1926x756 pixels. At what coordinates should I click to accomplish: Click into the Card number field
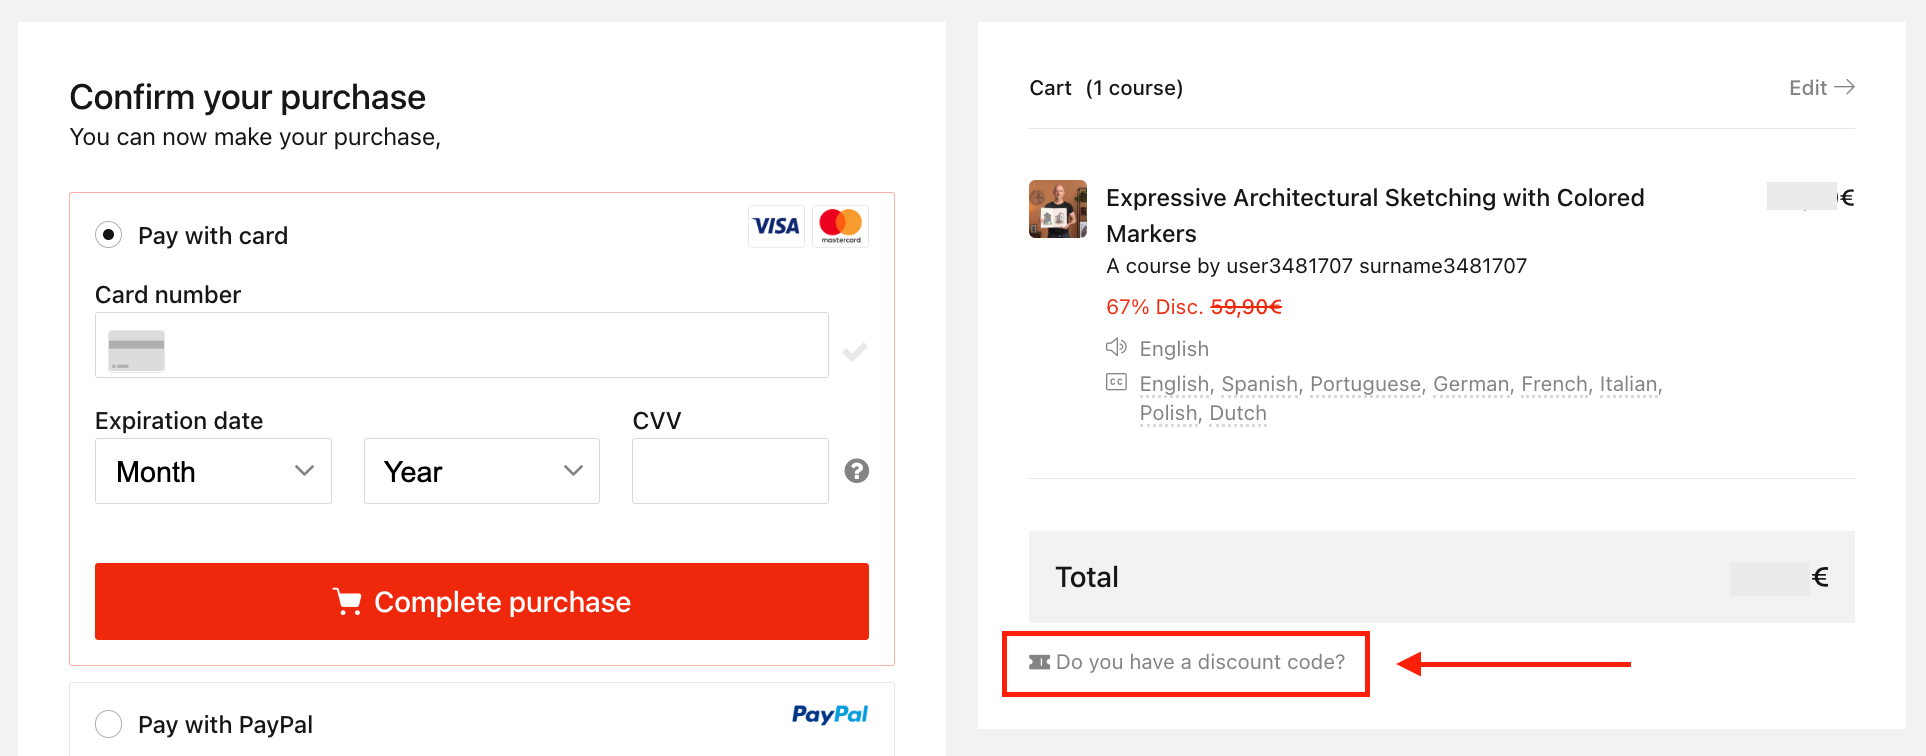[x=490, y=345]
